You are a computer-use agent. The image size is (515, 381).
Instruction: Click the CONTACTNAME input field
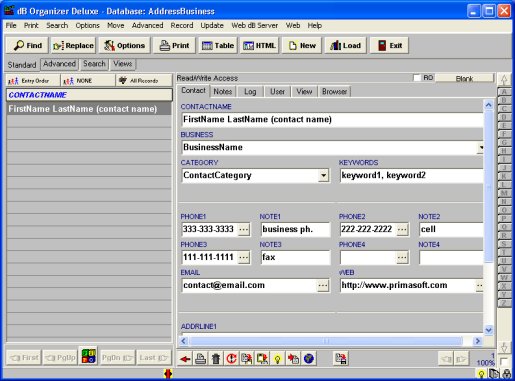point(332,119)
